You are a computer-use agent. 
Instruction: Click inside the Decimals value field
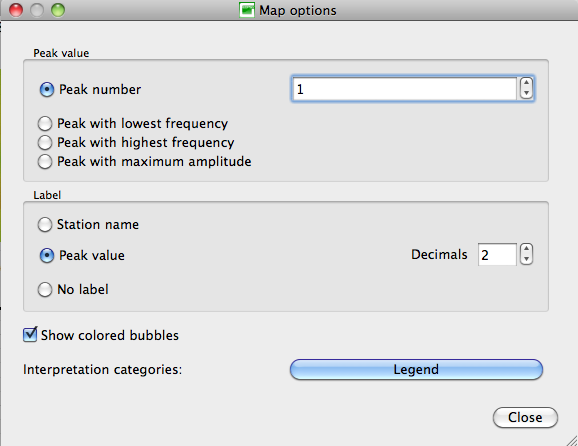coord(497,254)
